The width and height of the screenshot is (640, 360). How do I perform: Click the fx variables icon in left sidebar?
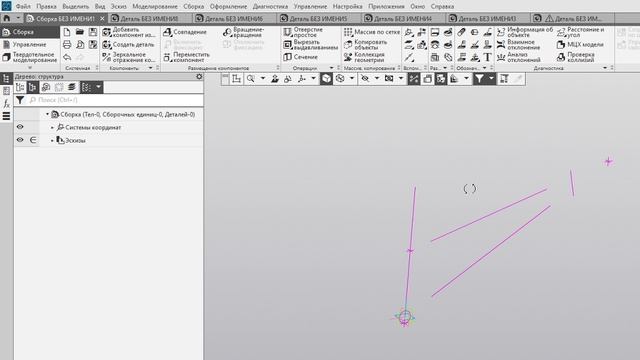[x=6, y=103]
